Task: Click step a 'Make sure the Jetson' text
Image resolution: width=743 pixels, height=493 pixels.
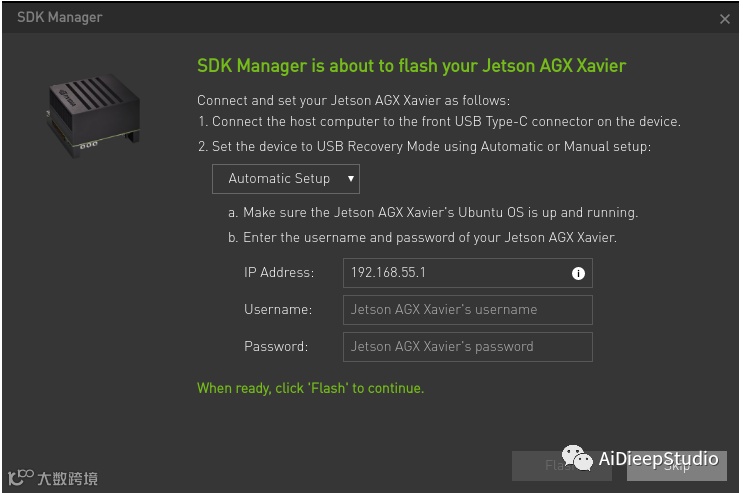Action: click(433, 212)
